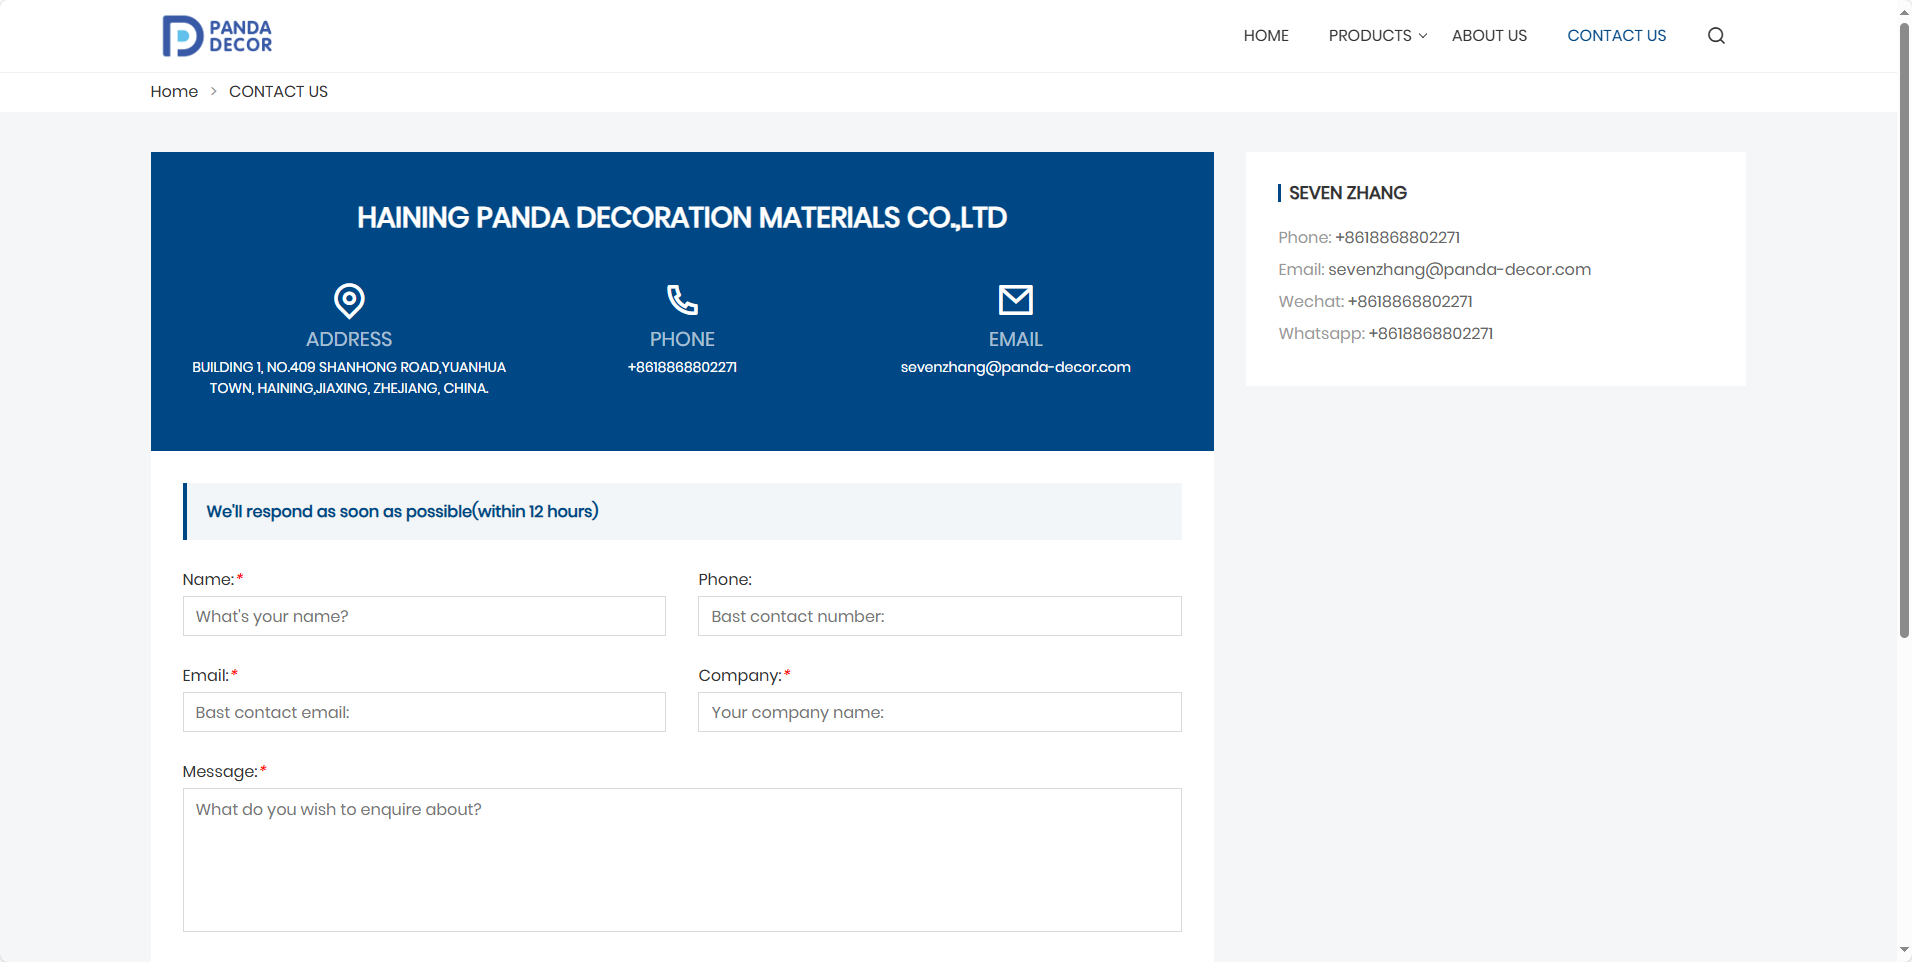Click the page vertical scrollbar thumb
Image resolution: width=1912 pixels, height=962 pixels.
coord(1904,330)
